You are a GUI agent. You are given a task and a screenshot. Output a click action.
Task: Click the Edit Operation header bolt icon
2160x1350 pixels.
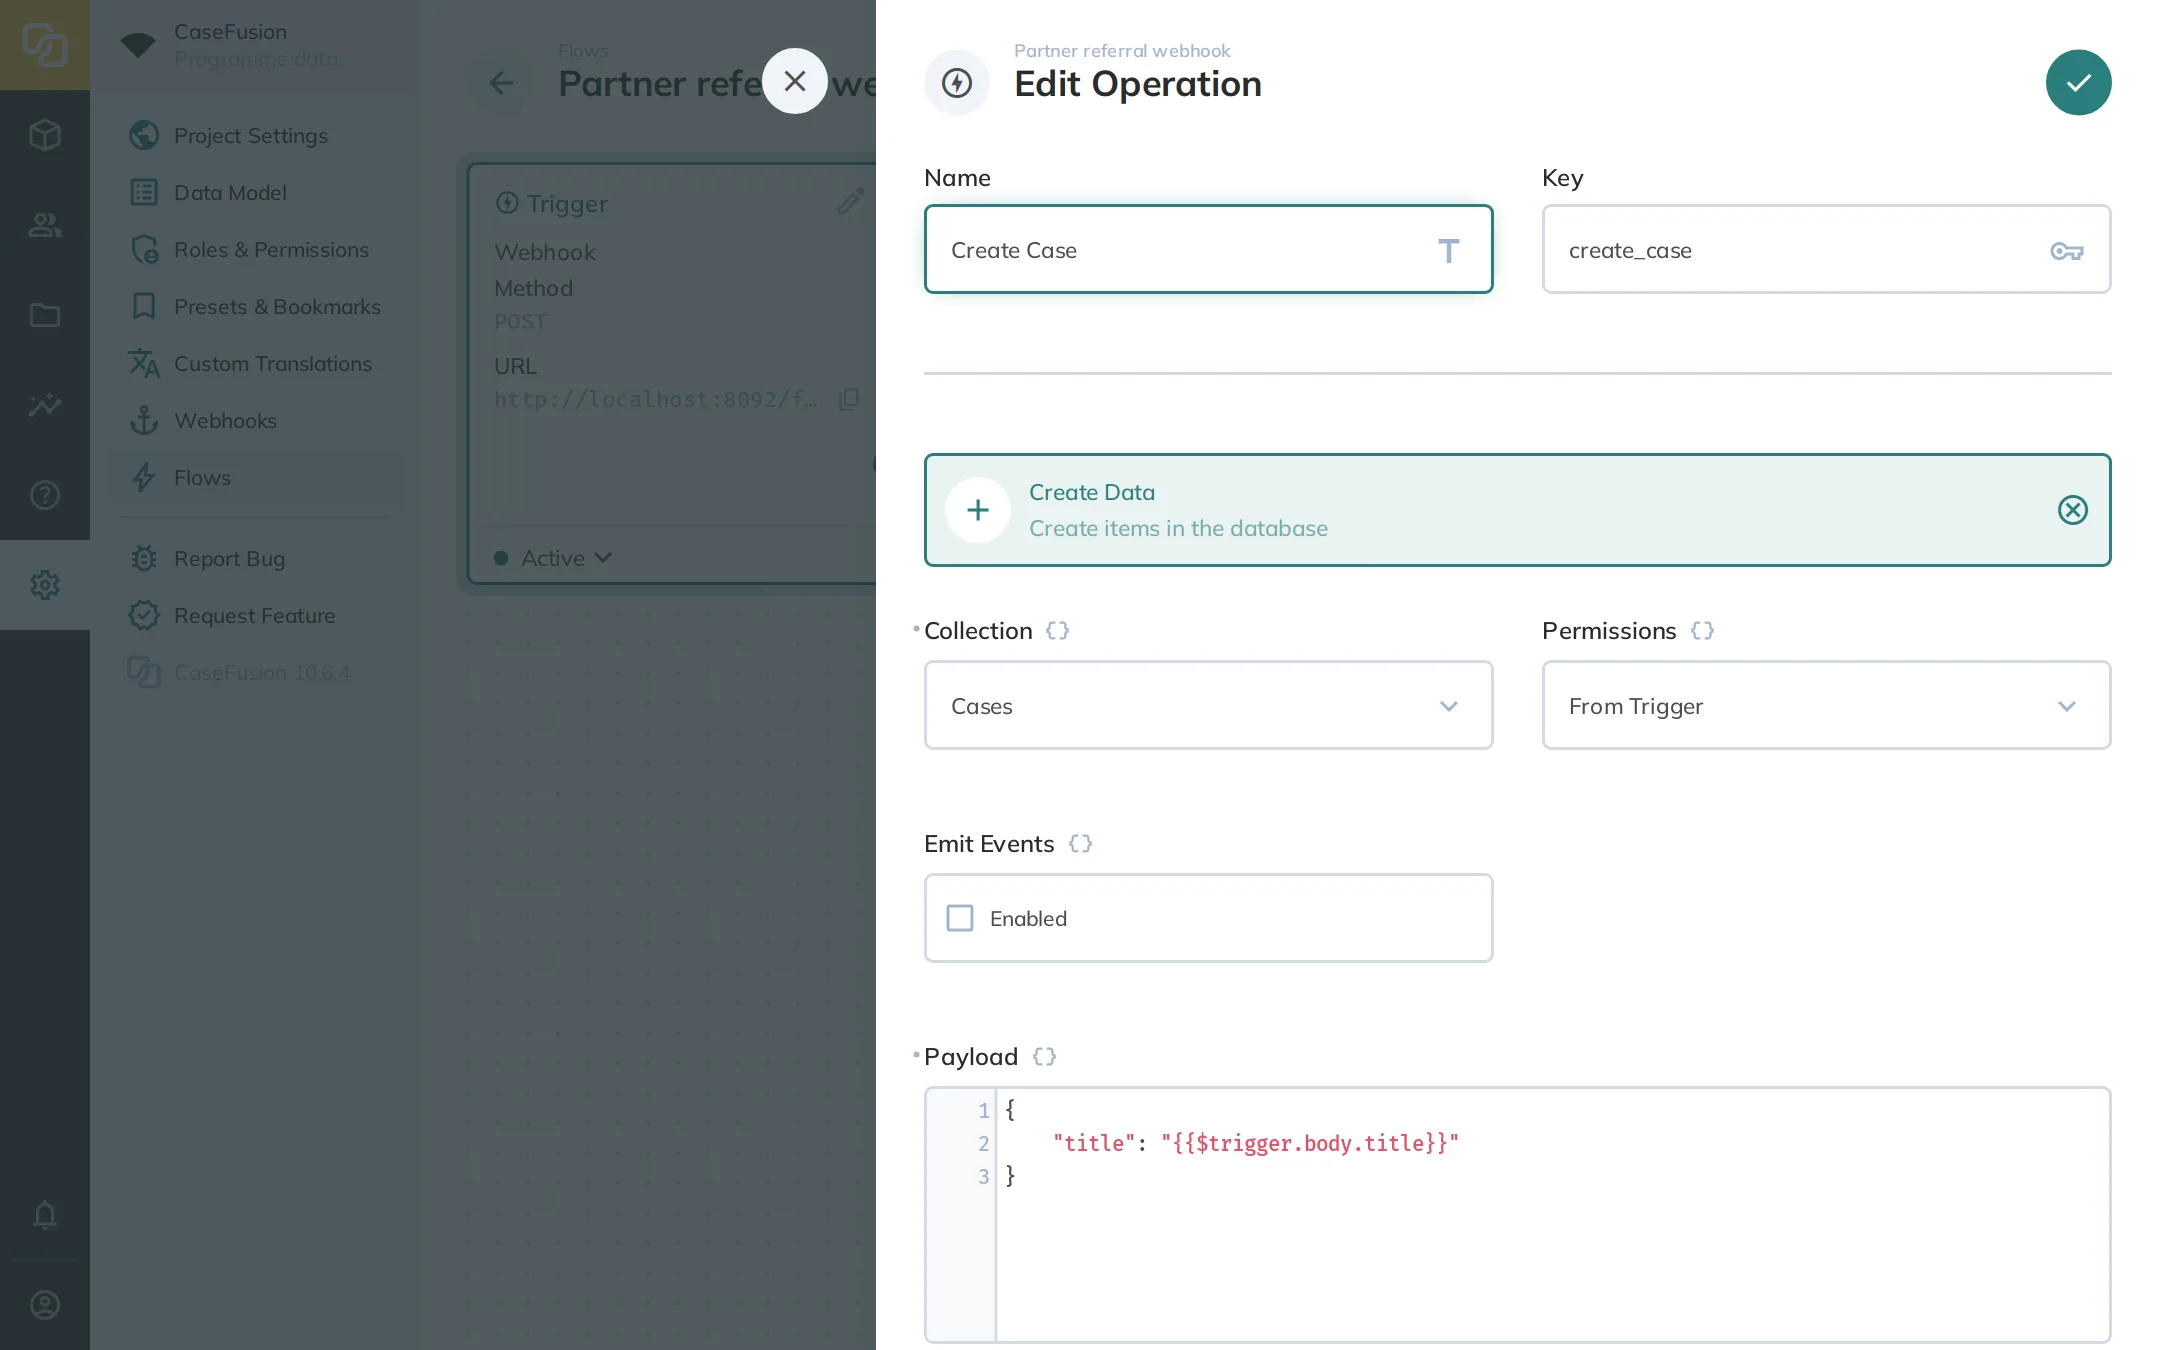click(957, 83)
